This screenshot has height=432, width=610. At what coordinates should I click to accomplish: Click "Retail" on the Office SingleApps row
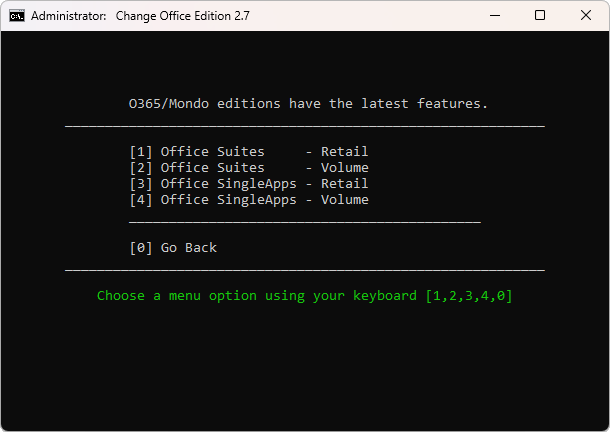point(344,184)
